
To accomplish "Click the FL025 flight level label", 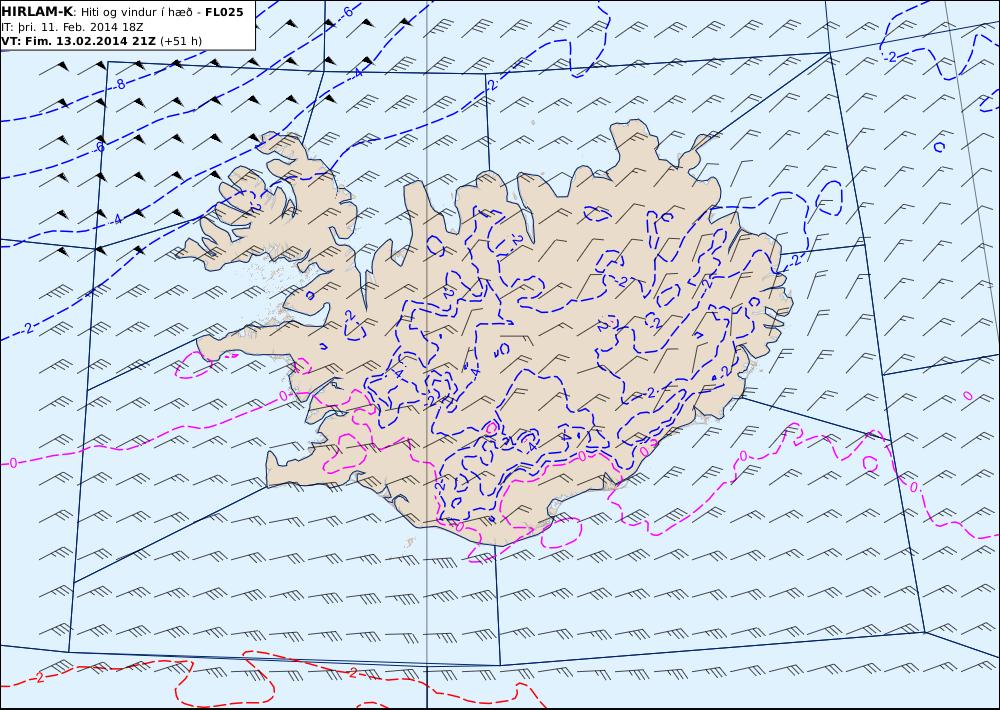I will (x=224, y=12).
